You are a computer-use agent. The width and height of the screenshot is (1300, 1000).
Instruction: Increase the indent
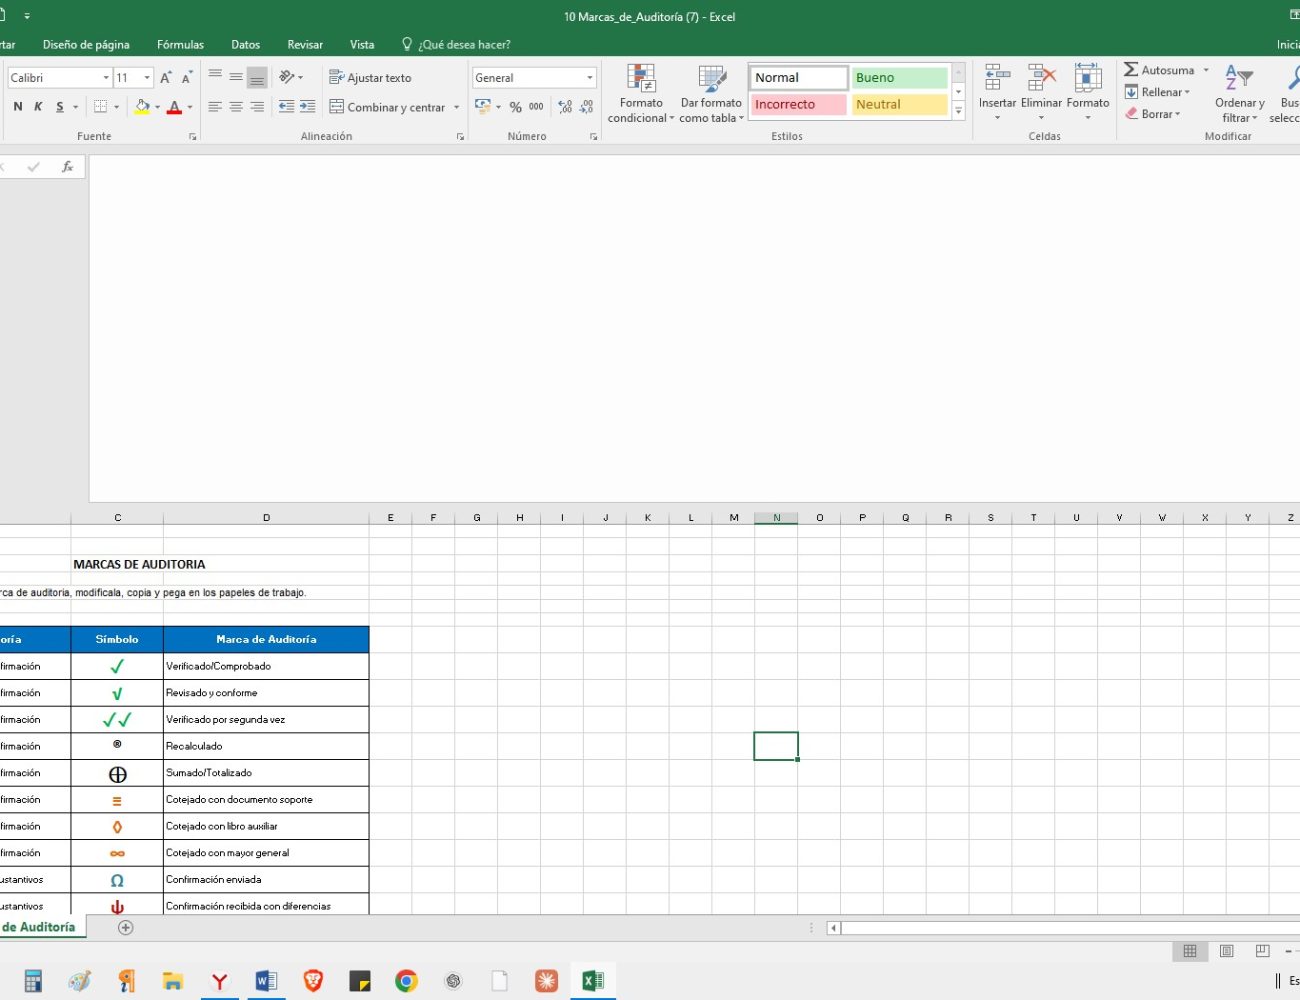coord(307,107)
